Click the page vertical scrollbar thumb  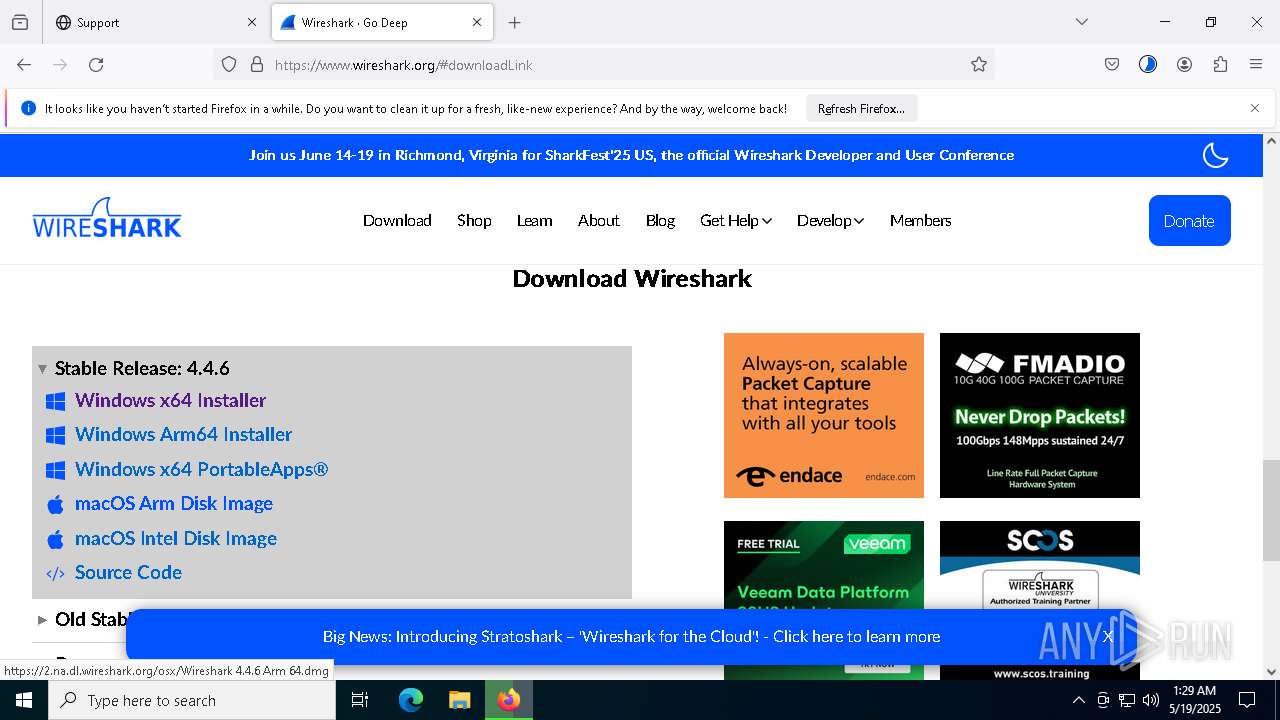[x=1271, y=510]
